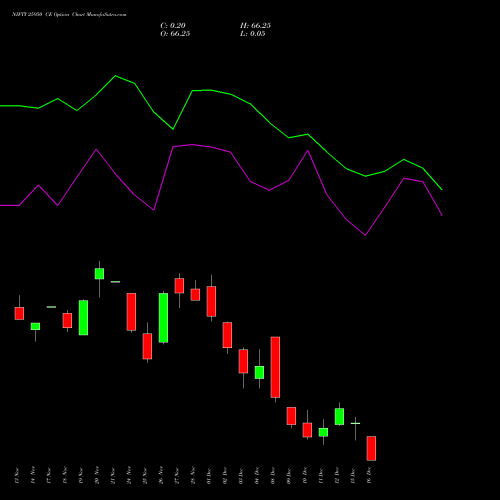Screen dimensions: 500x500
Task: Click the chart title text starting with NIFTY
Action: click(x=69, y=14)
